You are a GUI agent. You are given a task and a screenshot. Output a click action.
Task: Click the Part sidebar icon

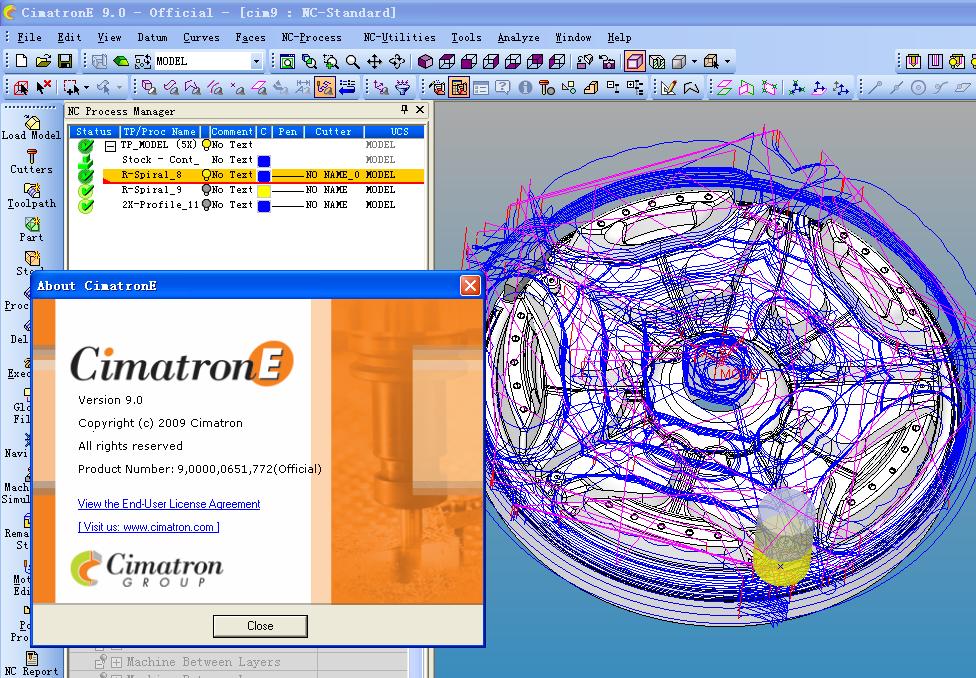pos(31,229)
